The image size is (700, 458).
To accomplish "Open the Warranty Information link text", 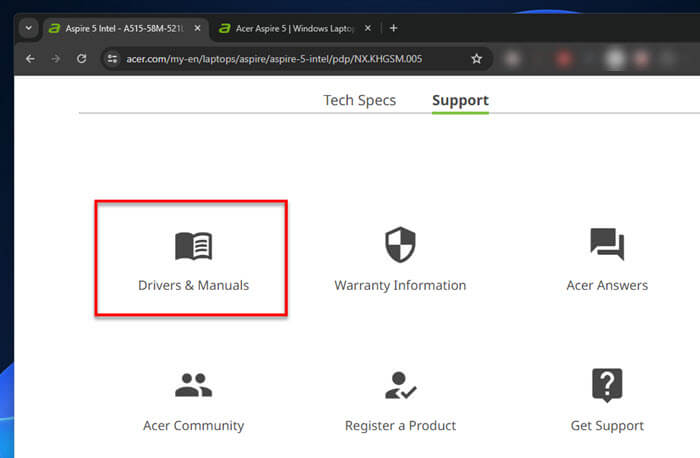I will [x=400, y=285].
